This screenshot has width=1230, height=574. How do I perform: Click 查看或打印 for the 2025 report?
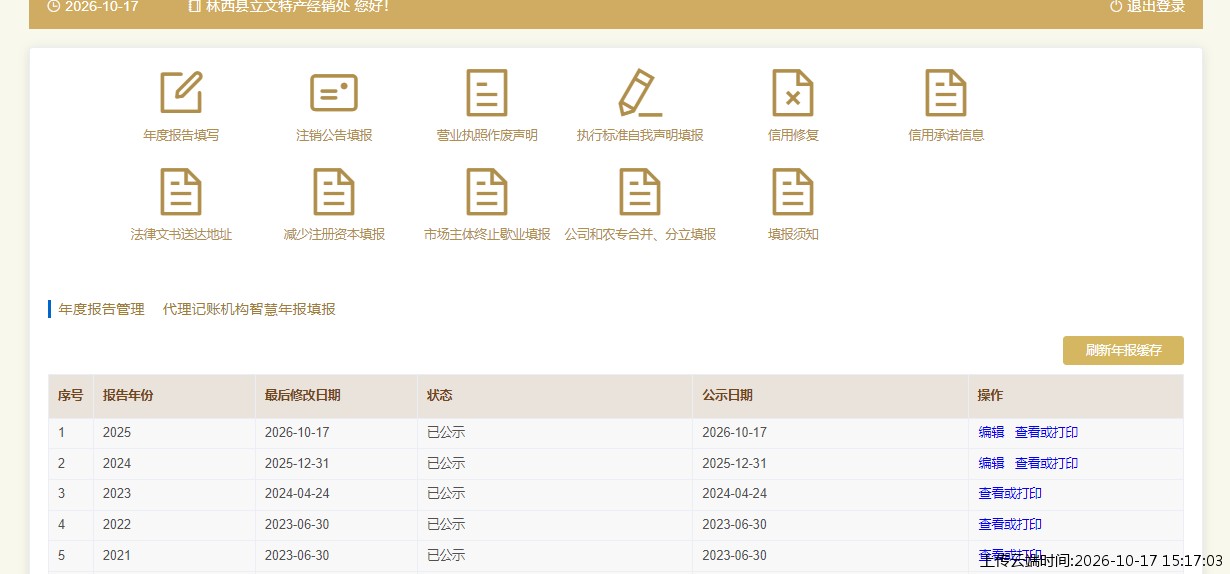1046,433
